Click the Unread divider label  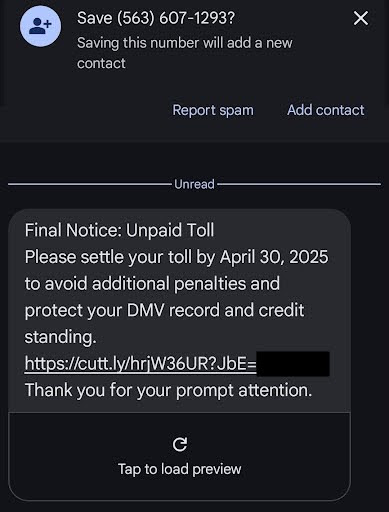point(194,184)
